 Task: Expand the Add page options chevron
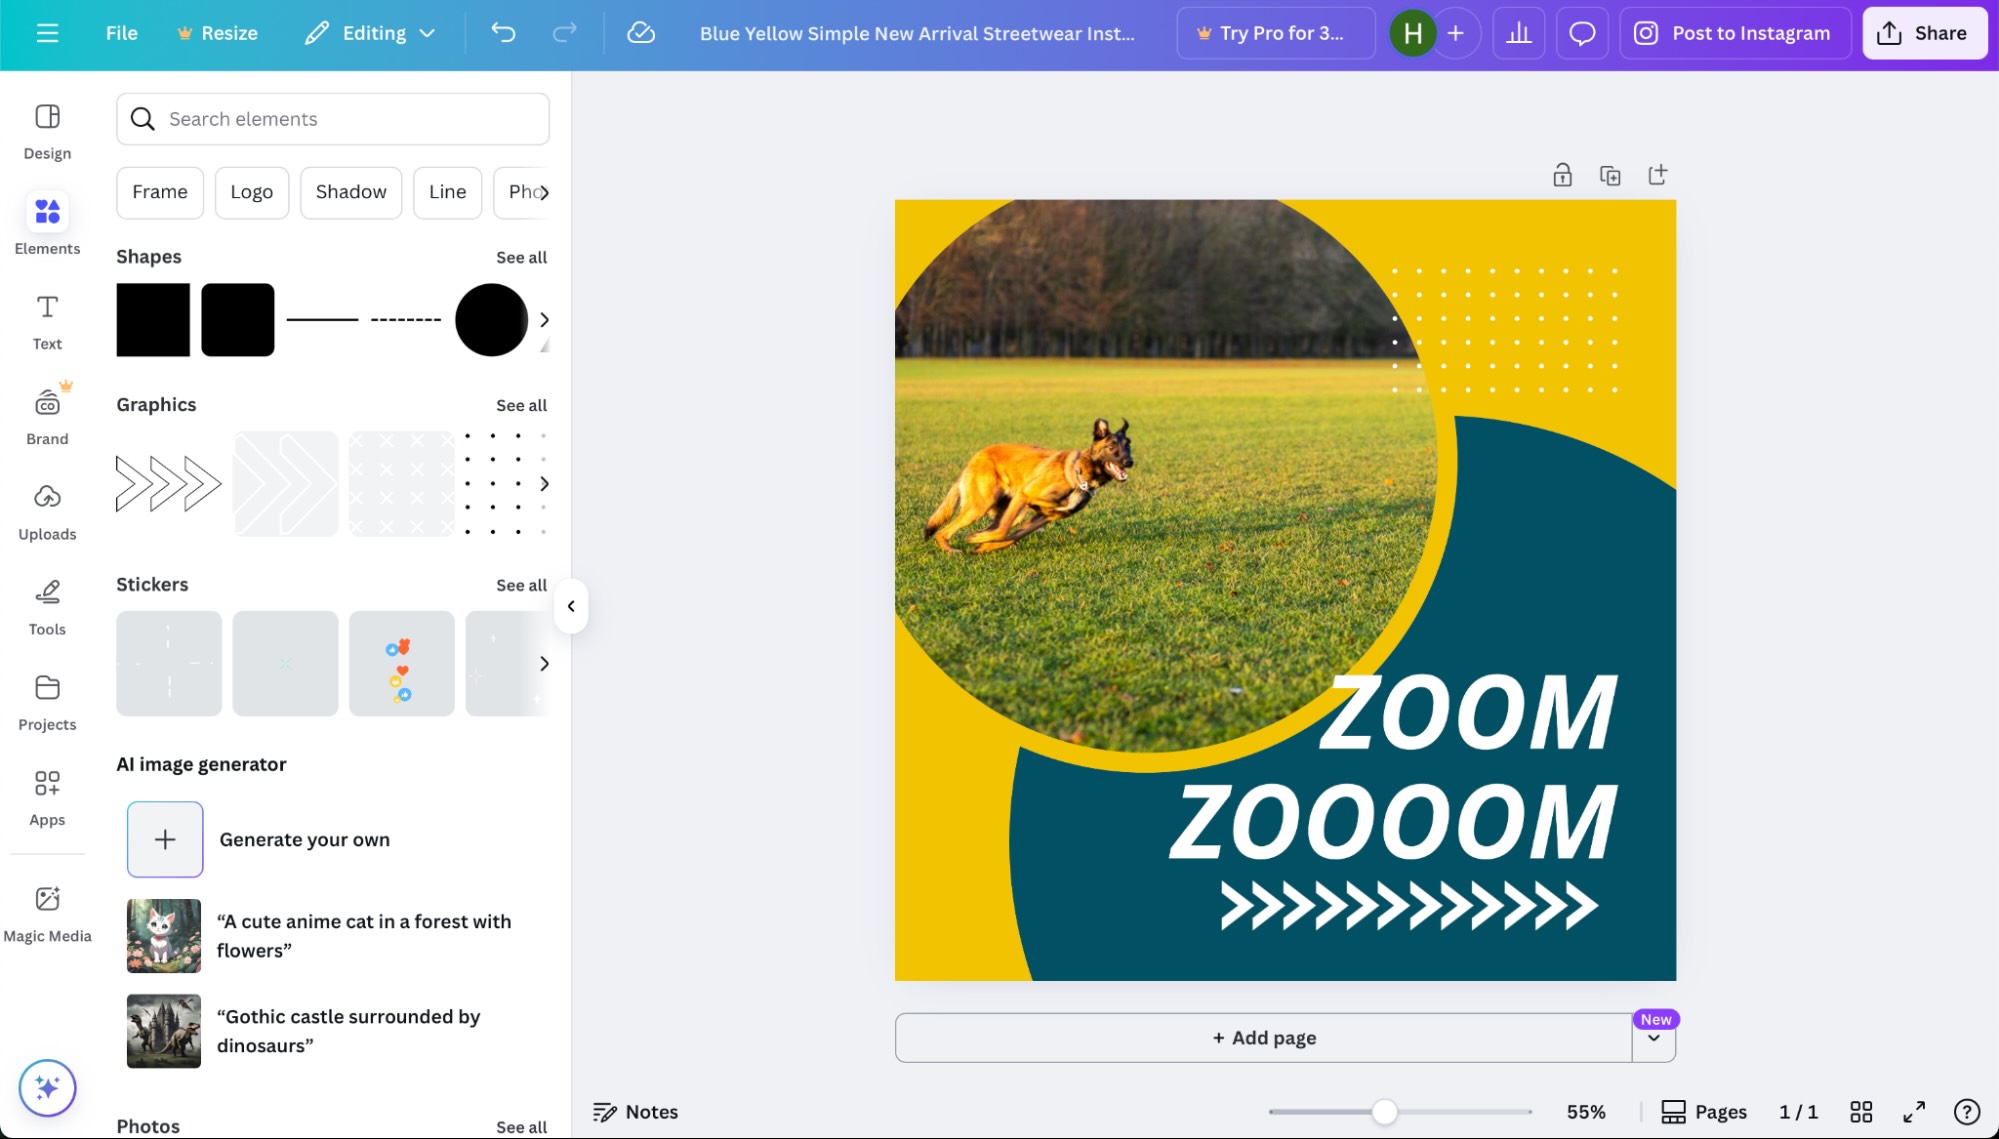tap(1654, 1039)
